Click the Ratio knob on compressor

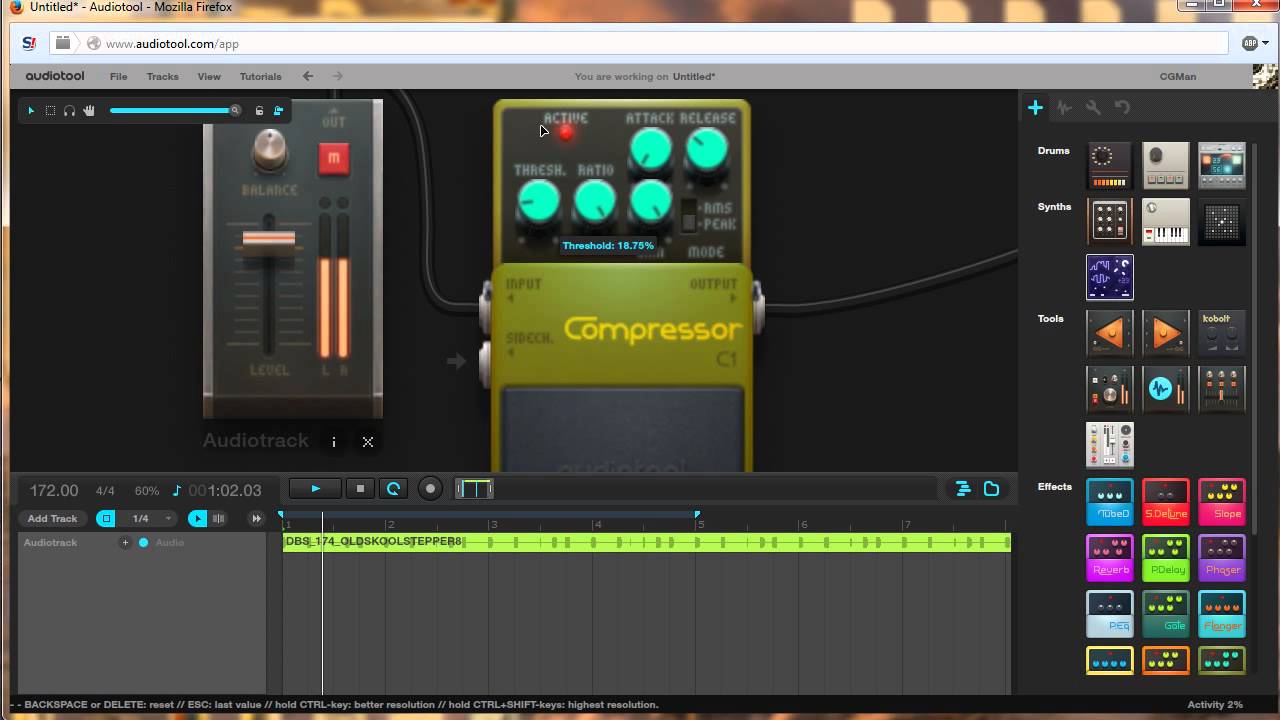[595, 202]
